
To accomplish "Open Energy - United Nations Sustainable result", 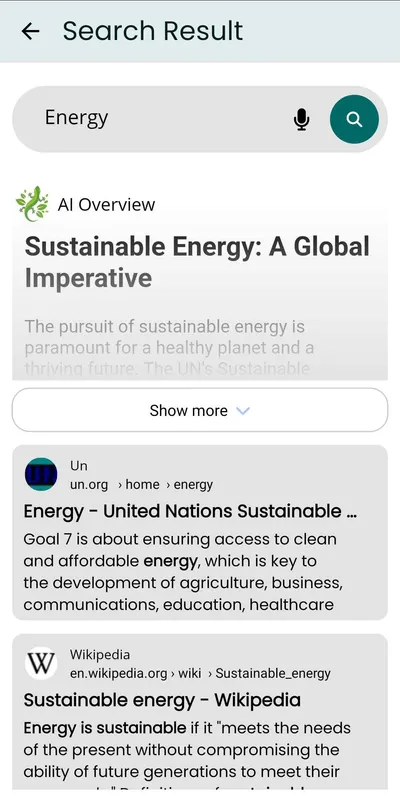I will 190,511.
